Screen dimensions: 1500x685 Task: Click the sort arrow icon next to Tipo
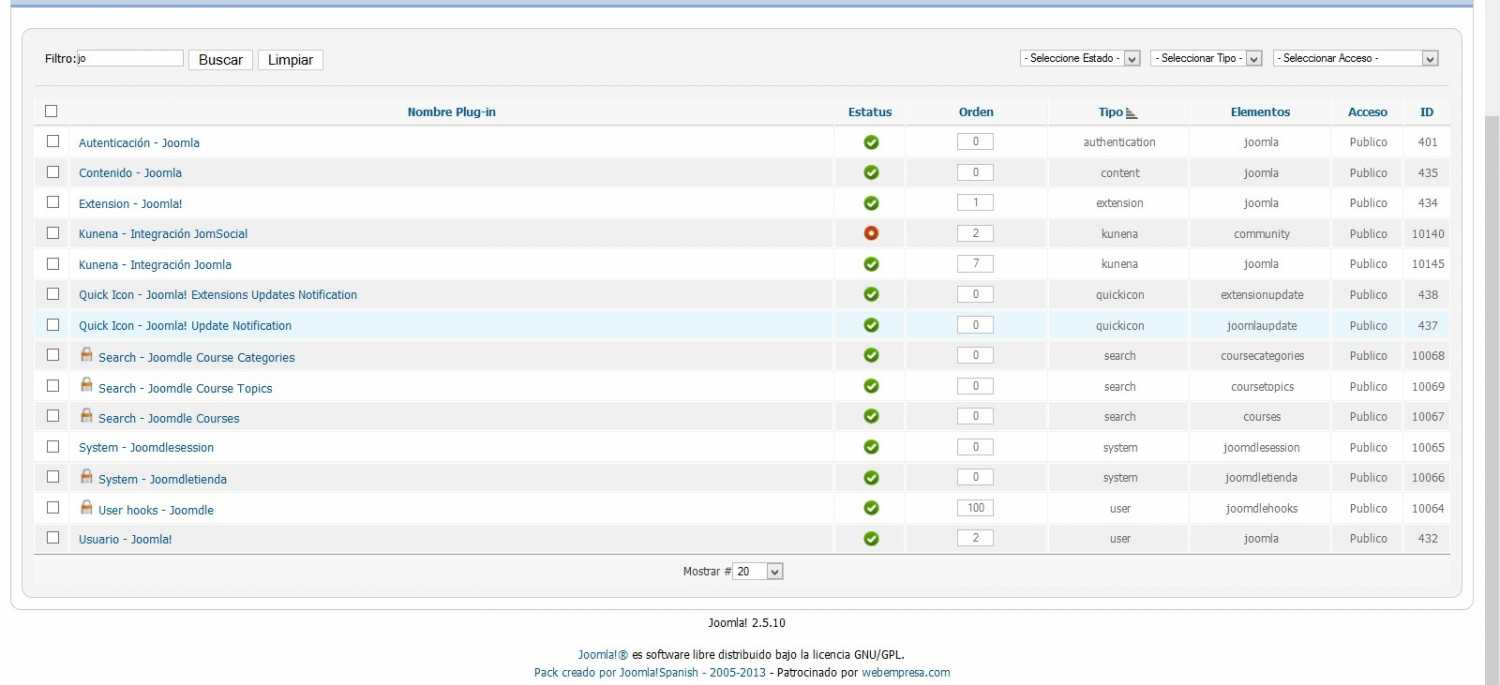1132,113
